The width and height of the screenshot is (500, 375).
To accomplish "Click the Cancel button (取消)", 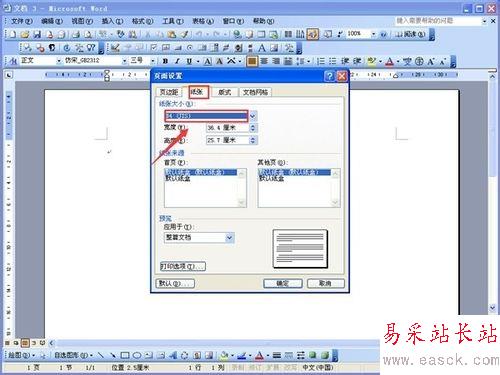I will point(325,283).
